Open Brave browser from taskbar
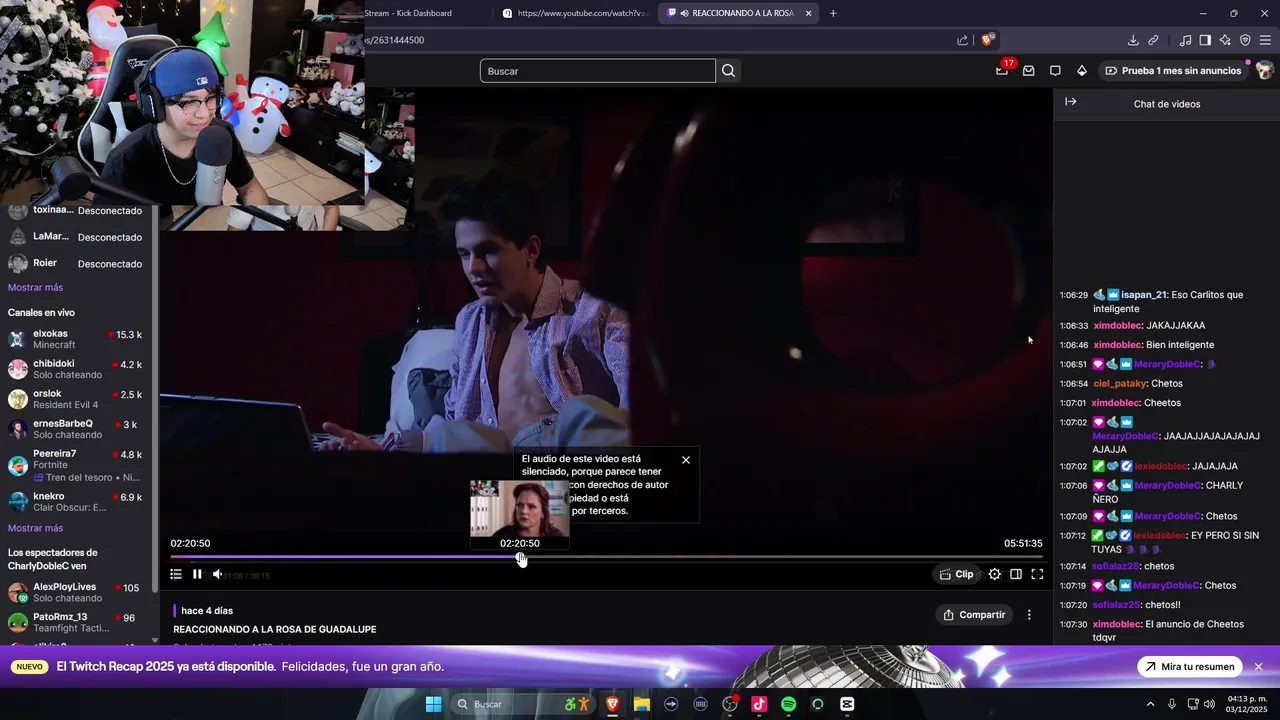Image resolution: width=1280 pixels, height=720 pixels. point(613,704)
